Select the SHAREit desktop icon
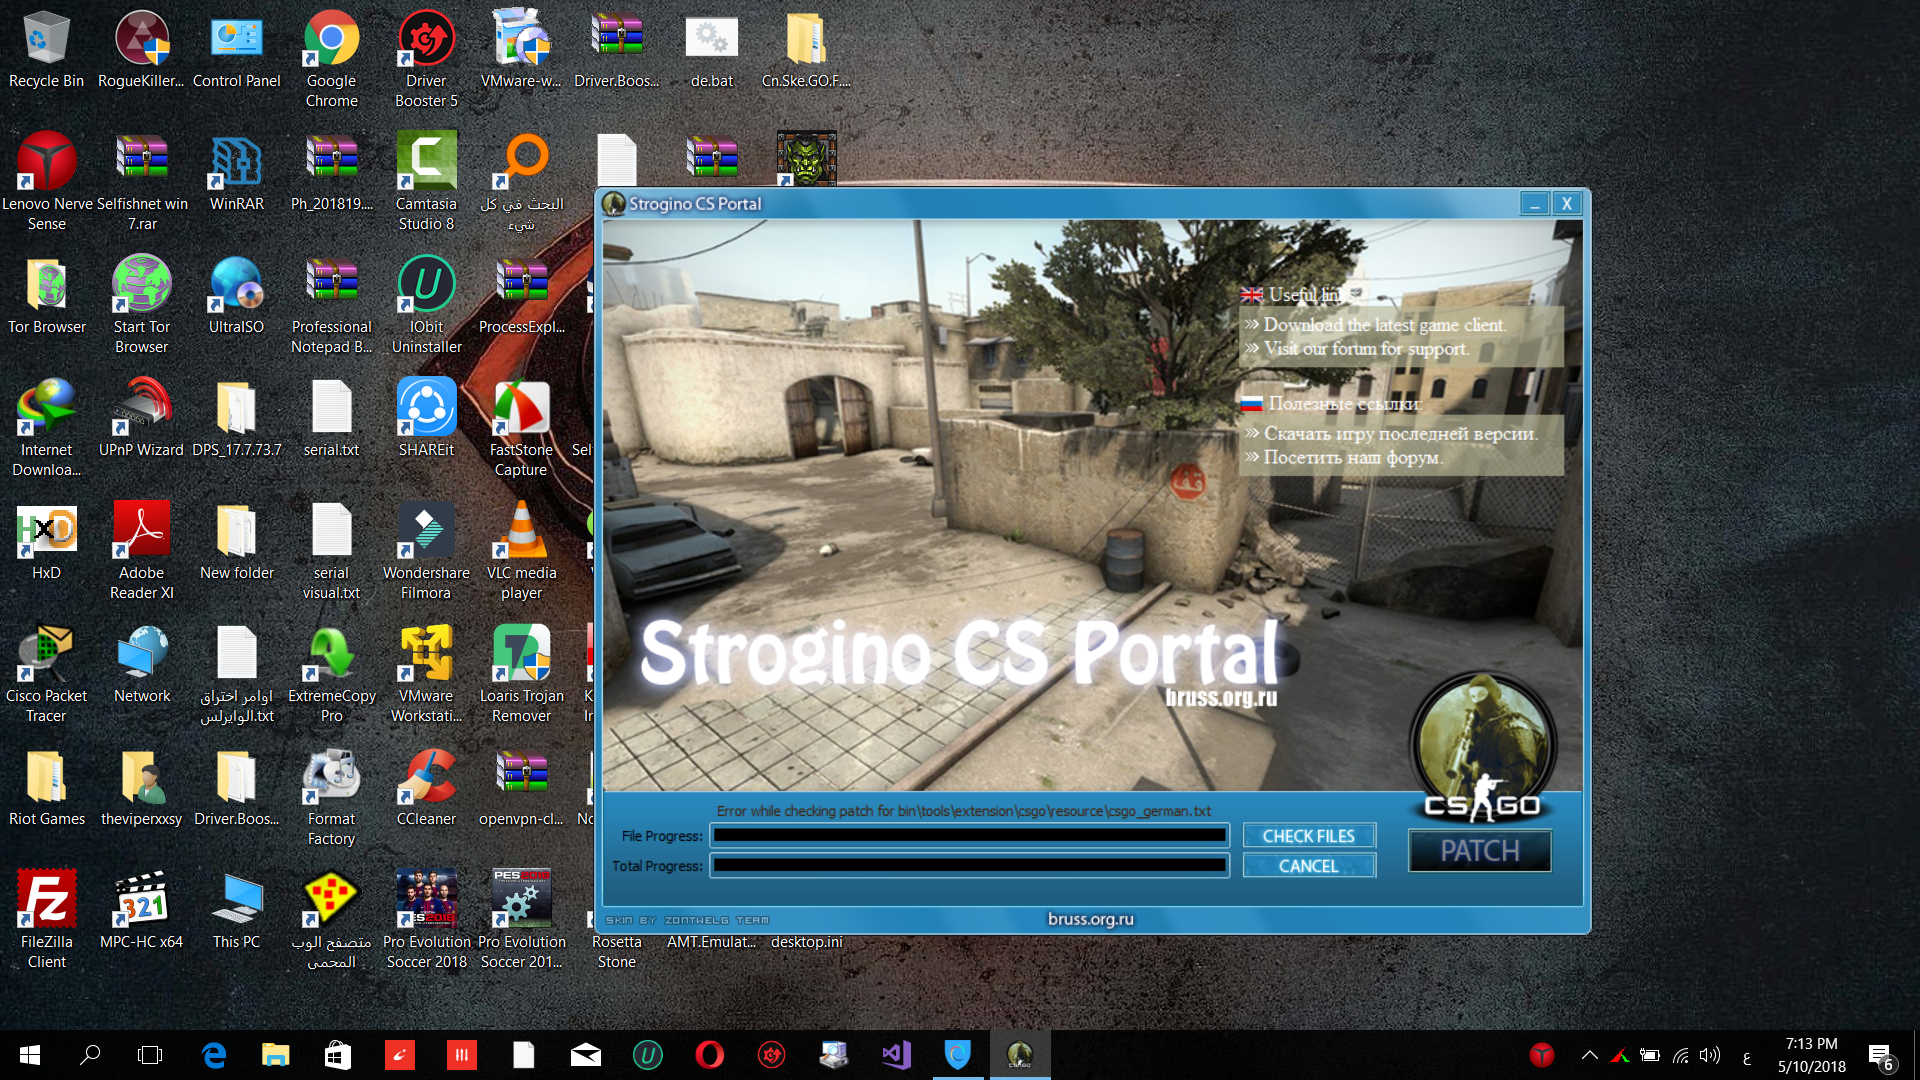 pos(426,419)
